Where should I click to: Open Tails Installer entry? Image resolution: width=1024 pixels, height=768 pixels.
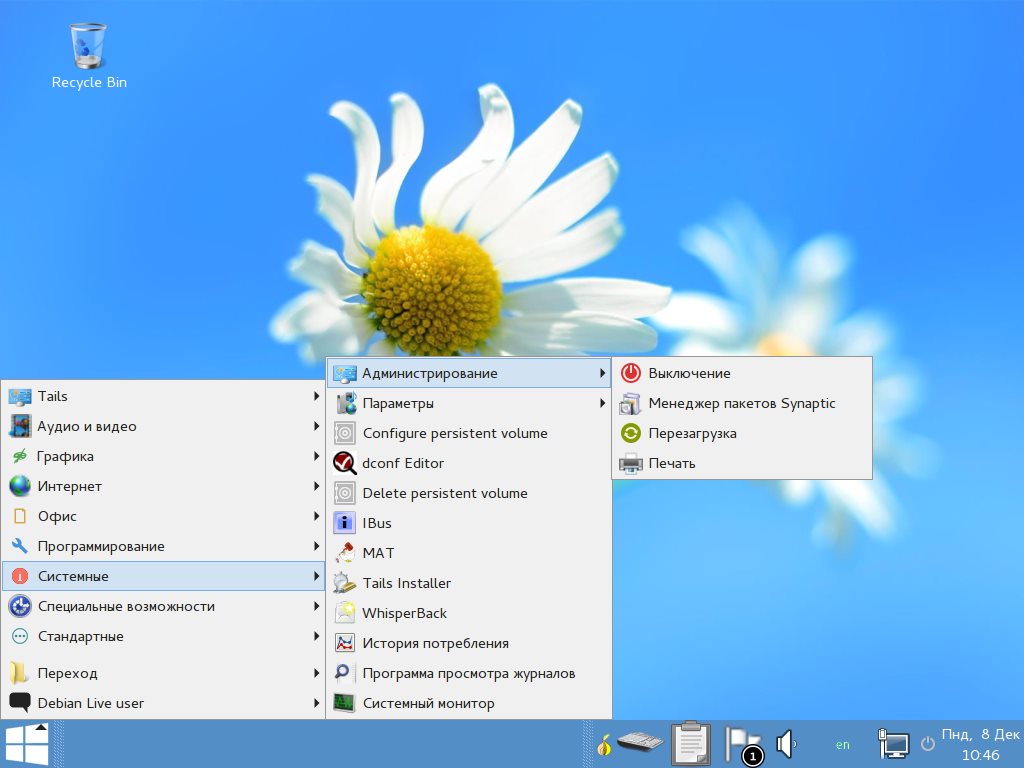[x=406, y=583]
